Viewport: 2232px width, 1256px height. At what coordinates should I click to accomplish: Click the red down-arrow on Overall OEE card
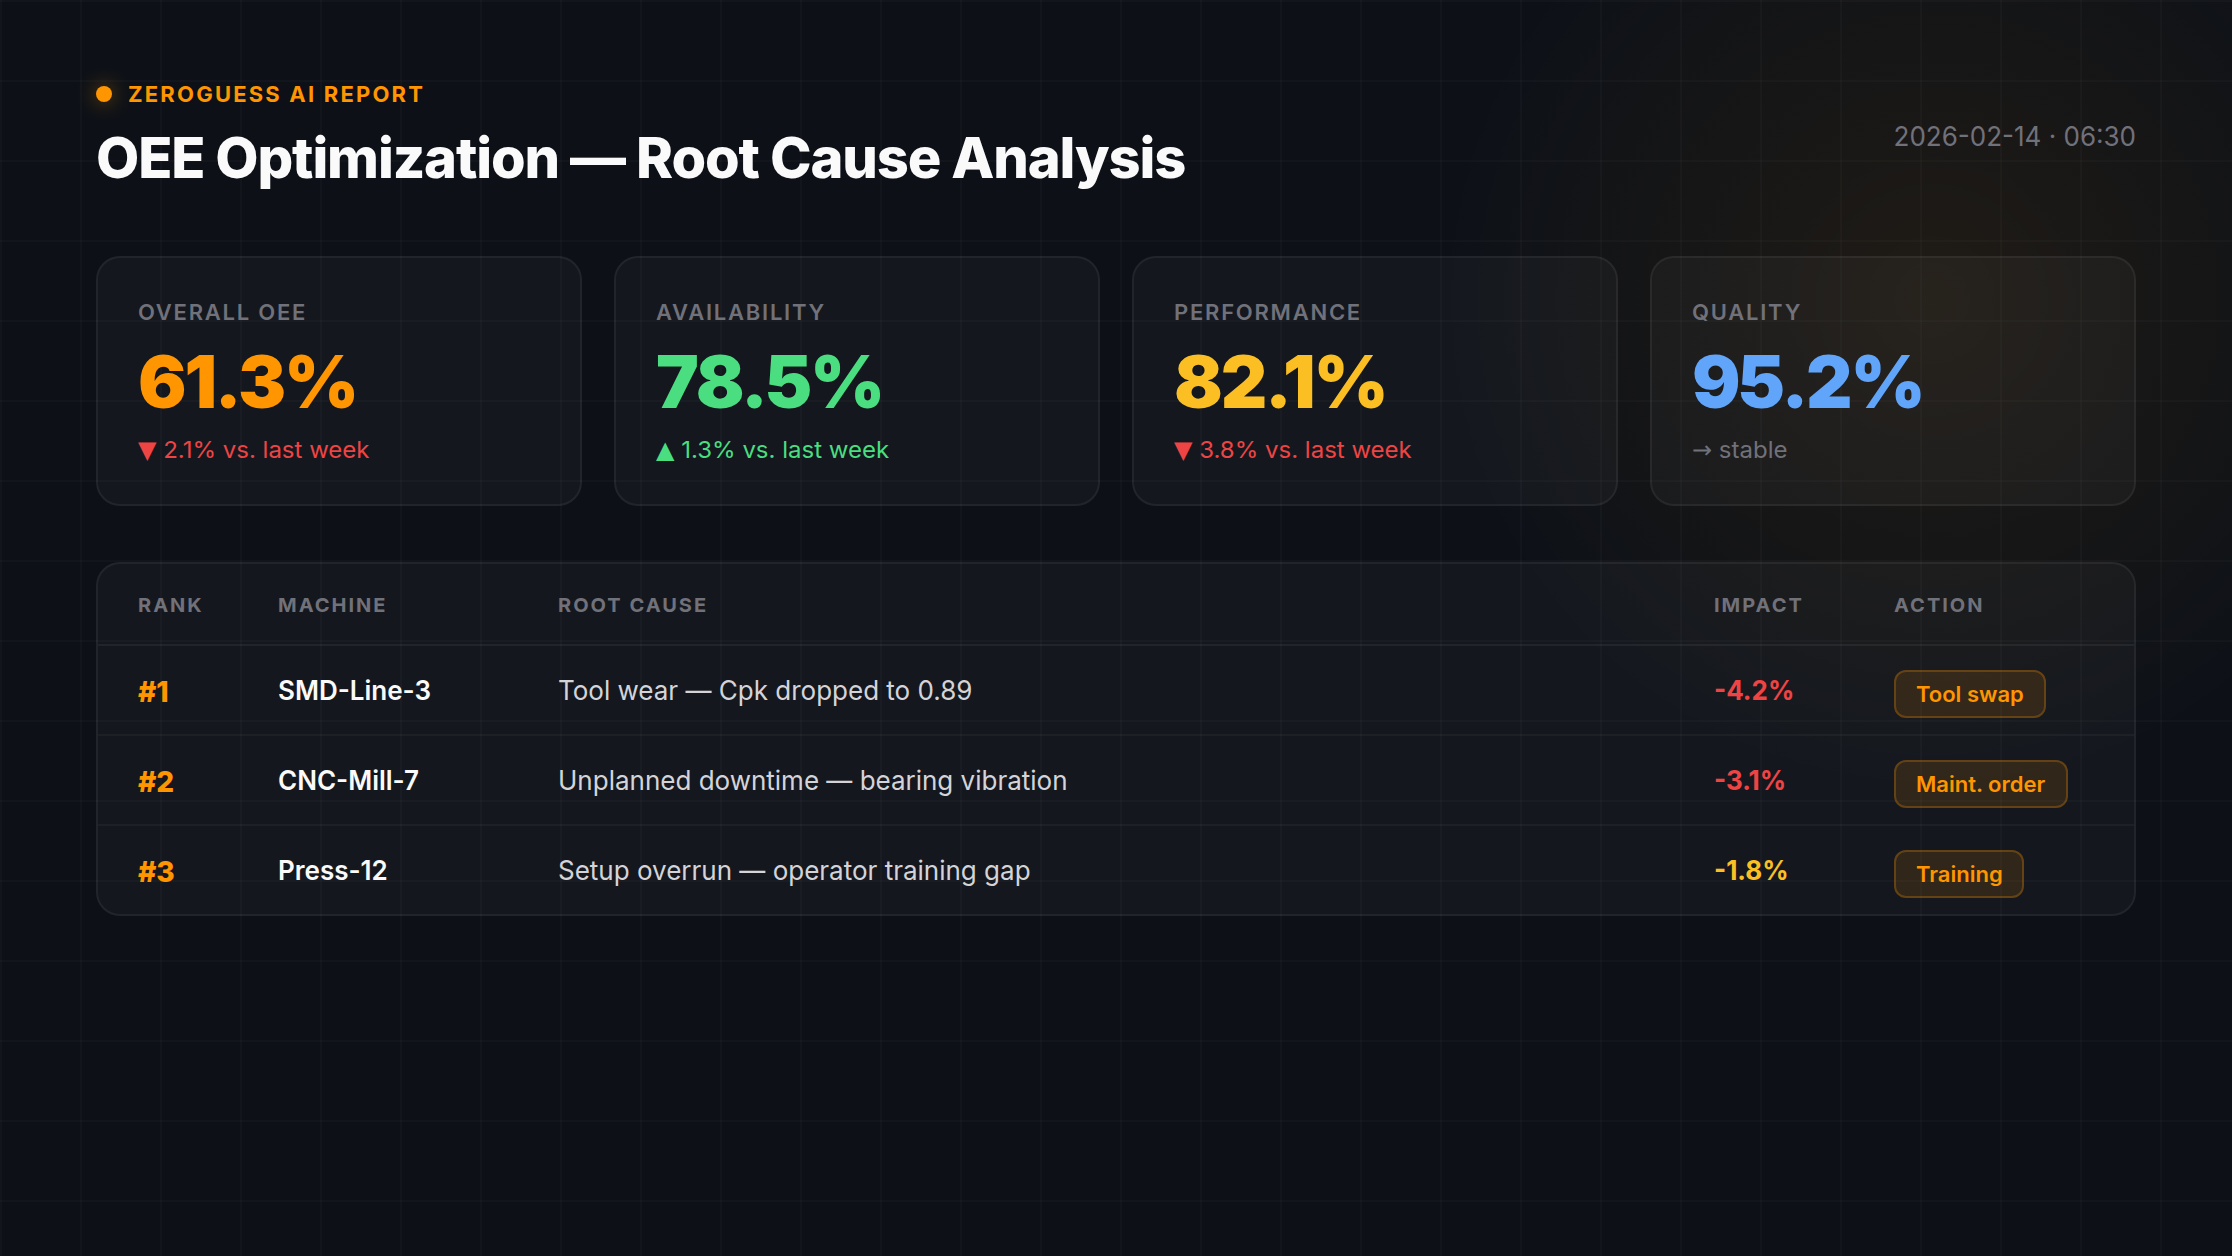coord(146,450)
